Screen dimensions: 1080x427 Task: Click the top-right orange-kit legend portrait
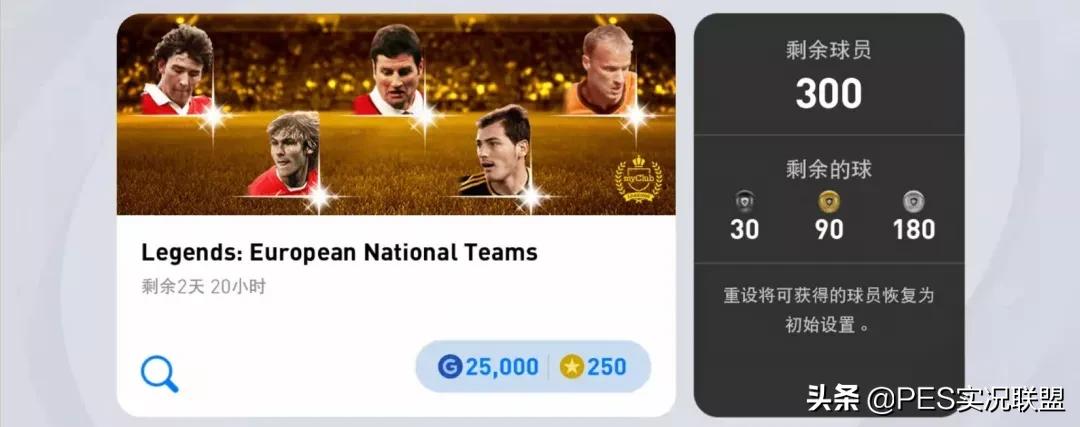[x=601, y=70]
